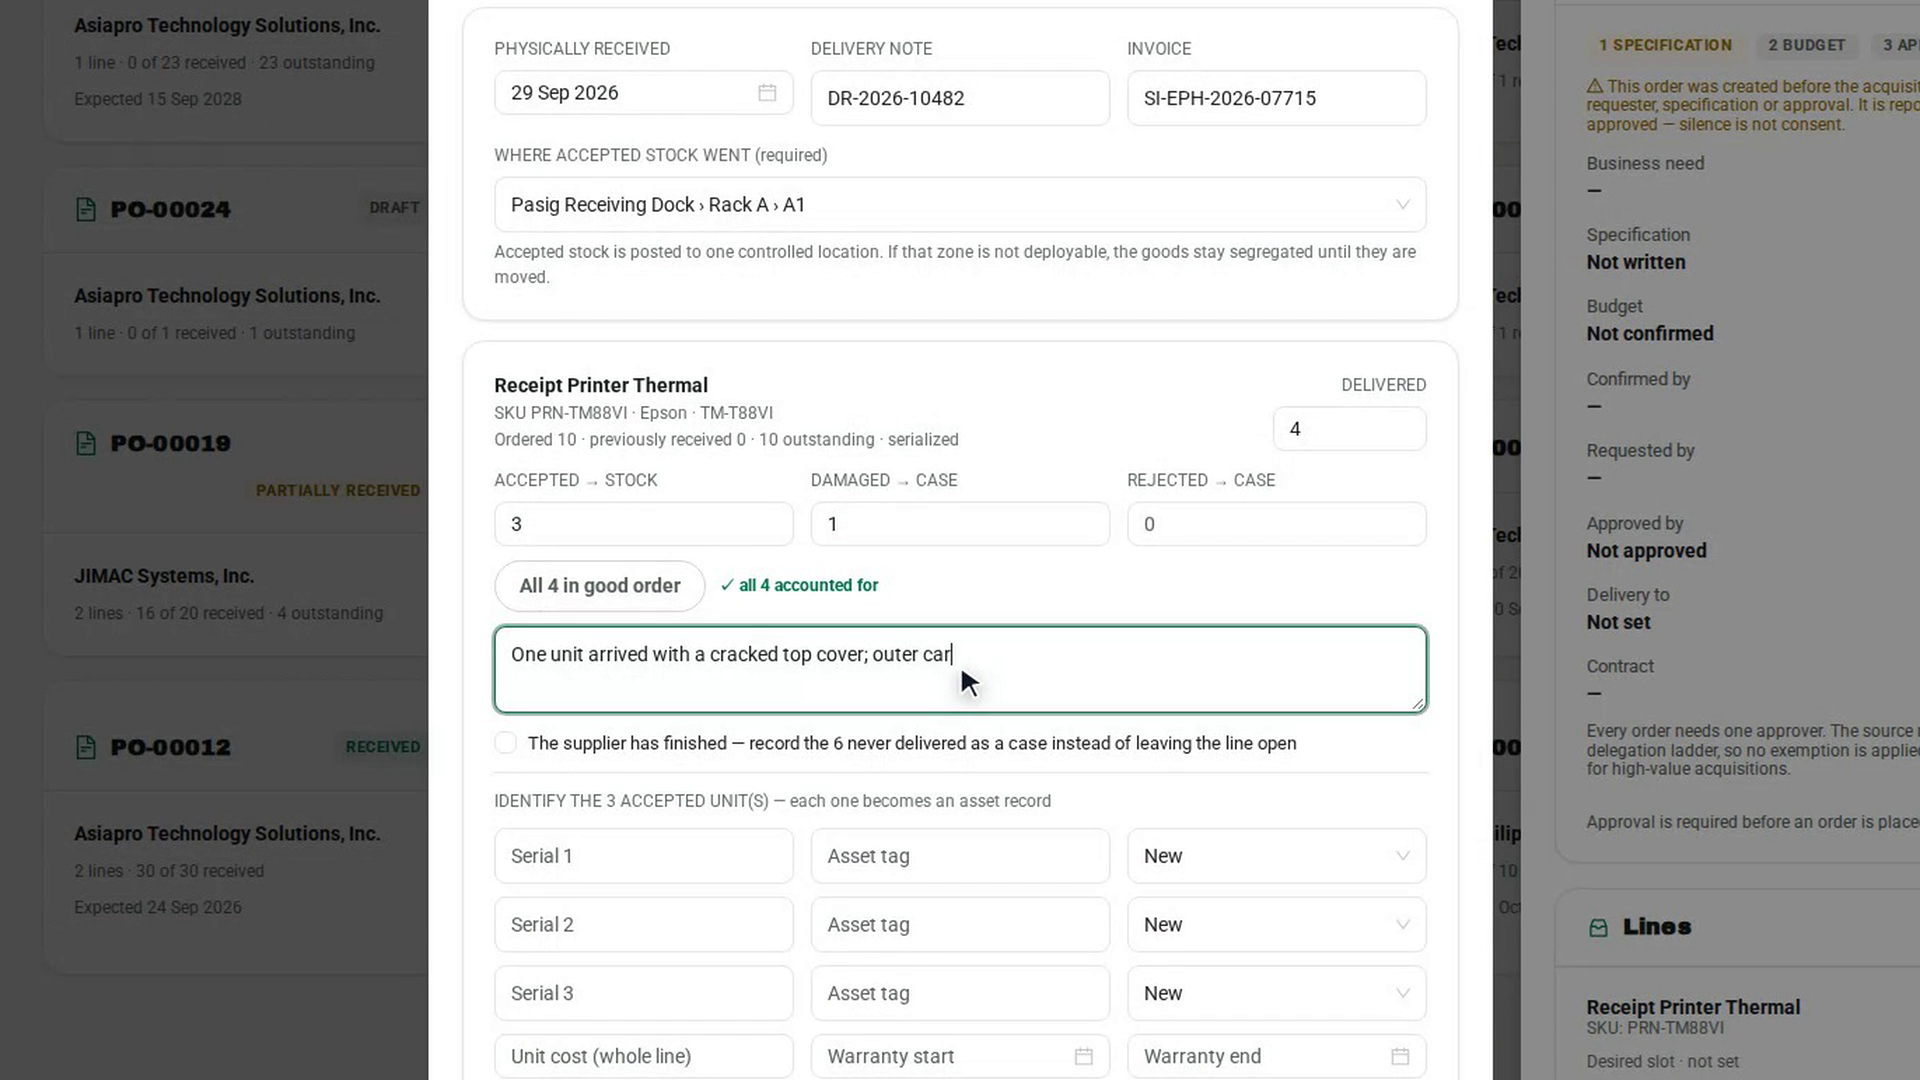Click the Warranty end date field
Screen dimensions: 1920x1080
point(1276,1056)
